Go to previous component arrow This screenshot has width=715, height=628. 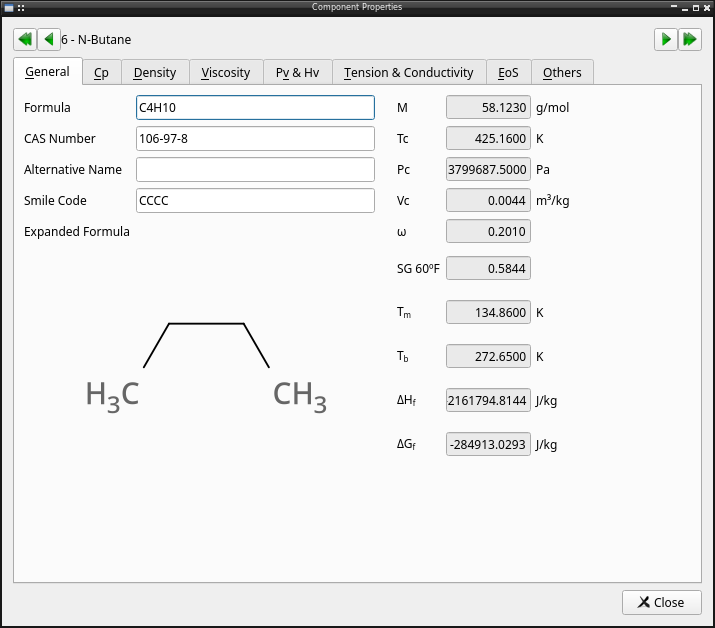[x=49, y=40]
